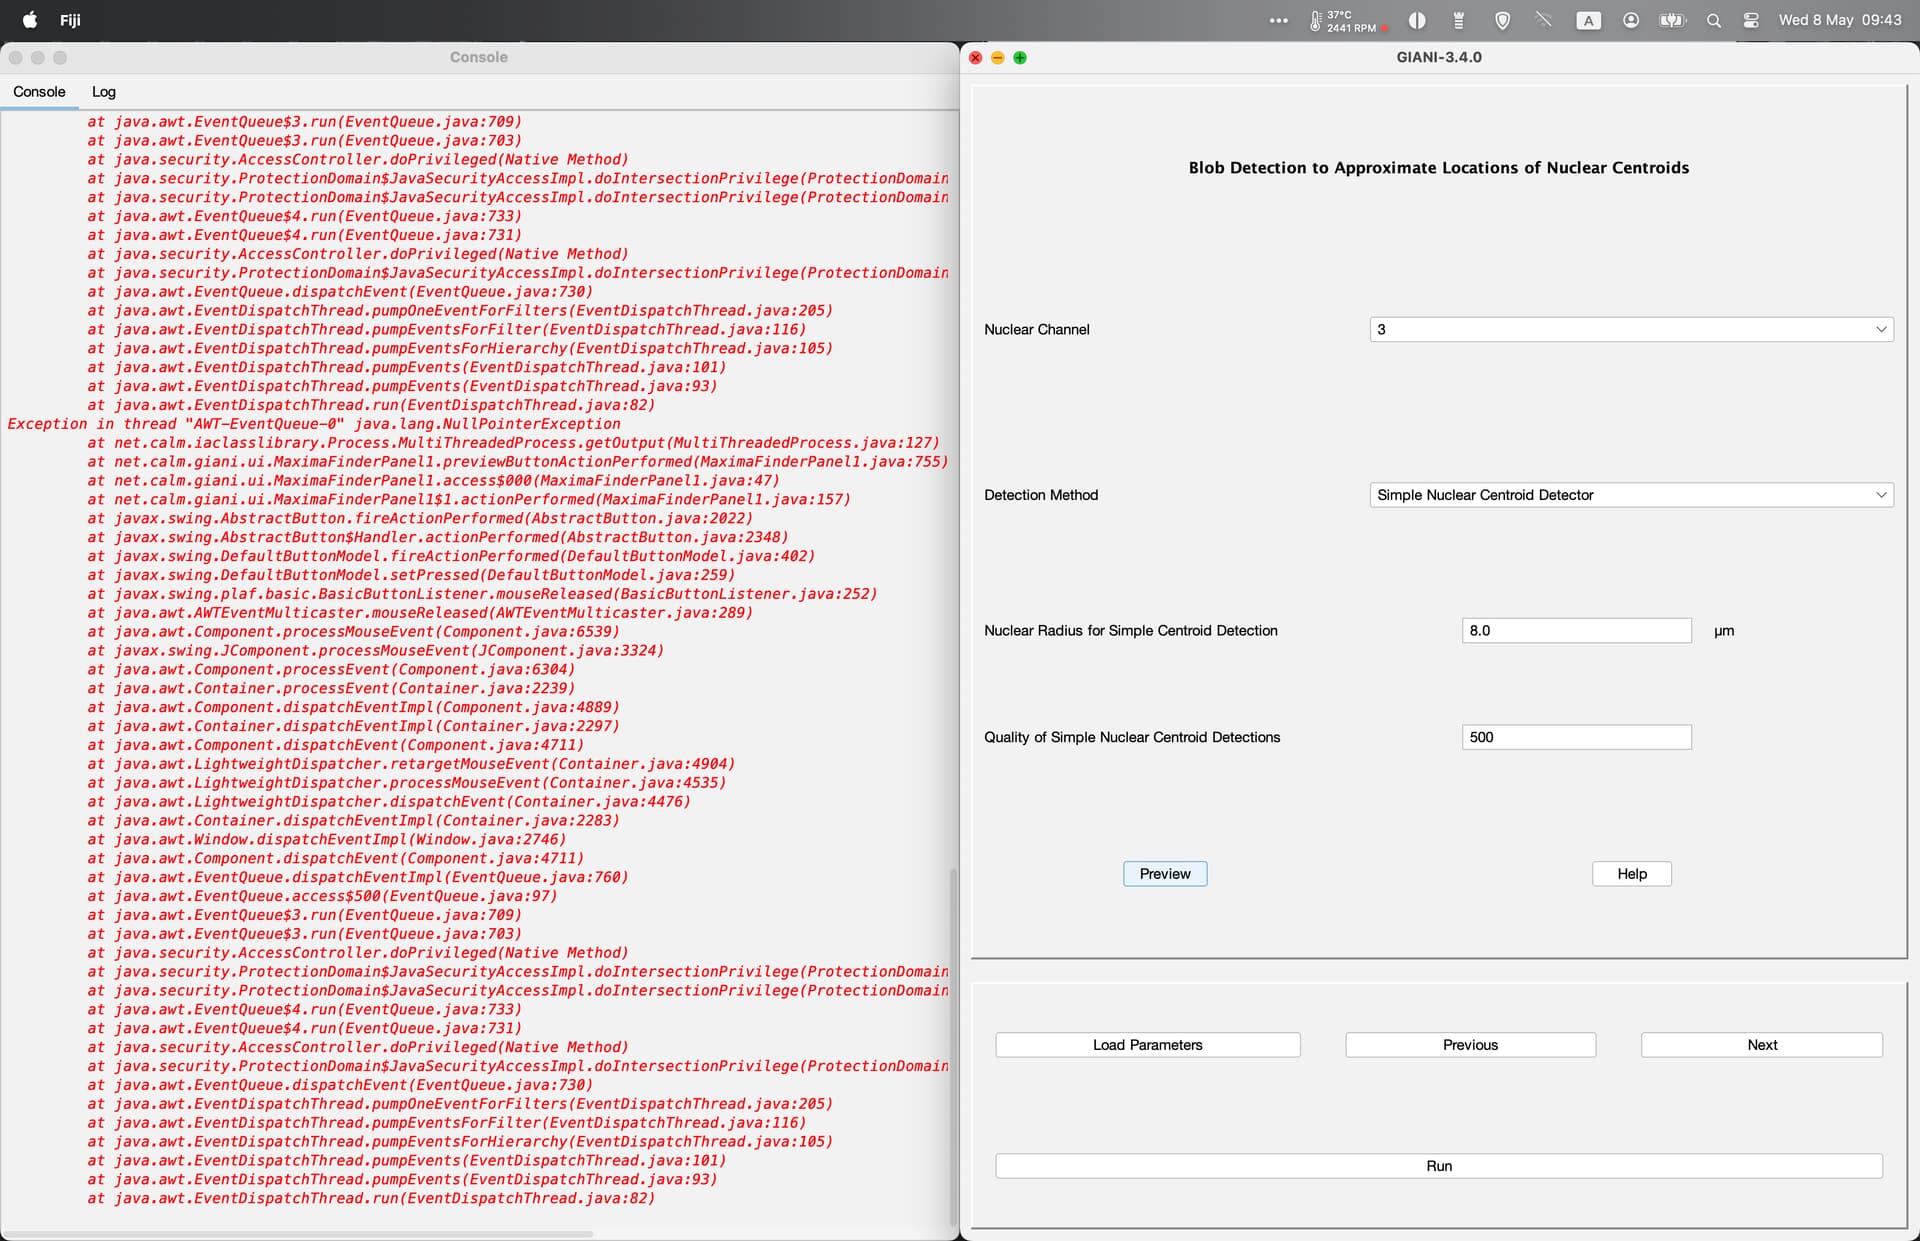The height and width of the screenshot is (1241, 1920).
Task: Open the overflow ellipsis menu bar icon
Action: (1278, 19)
